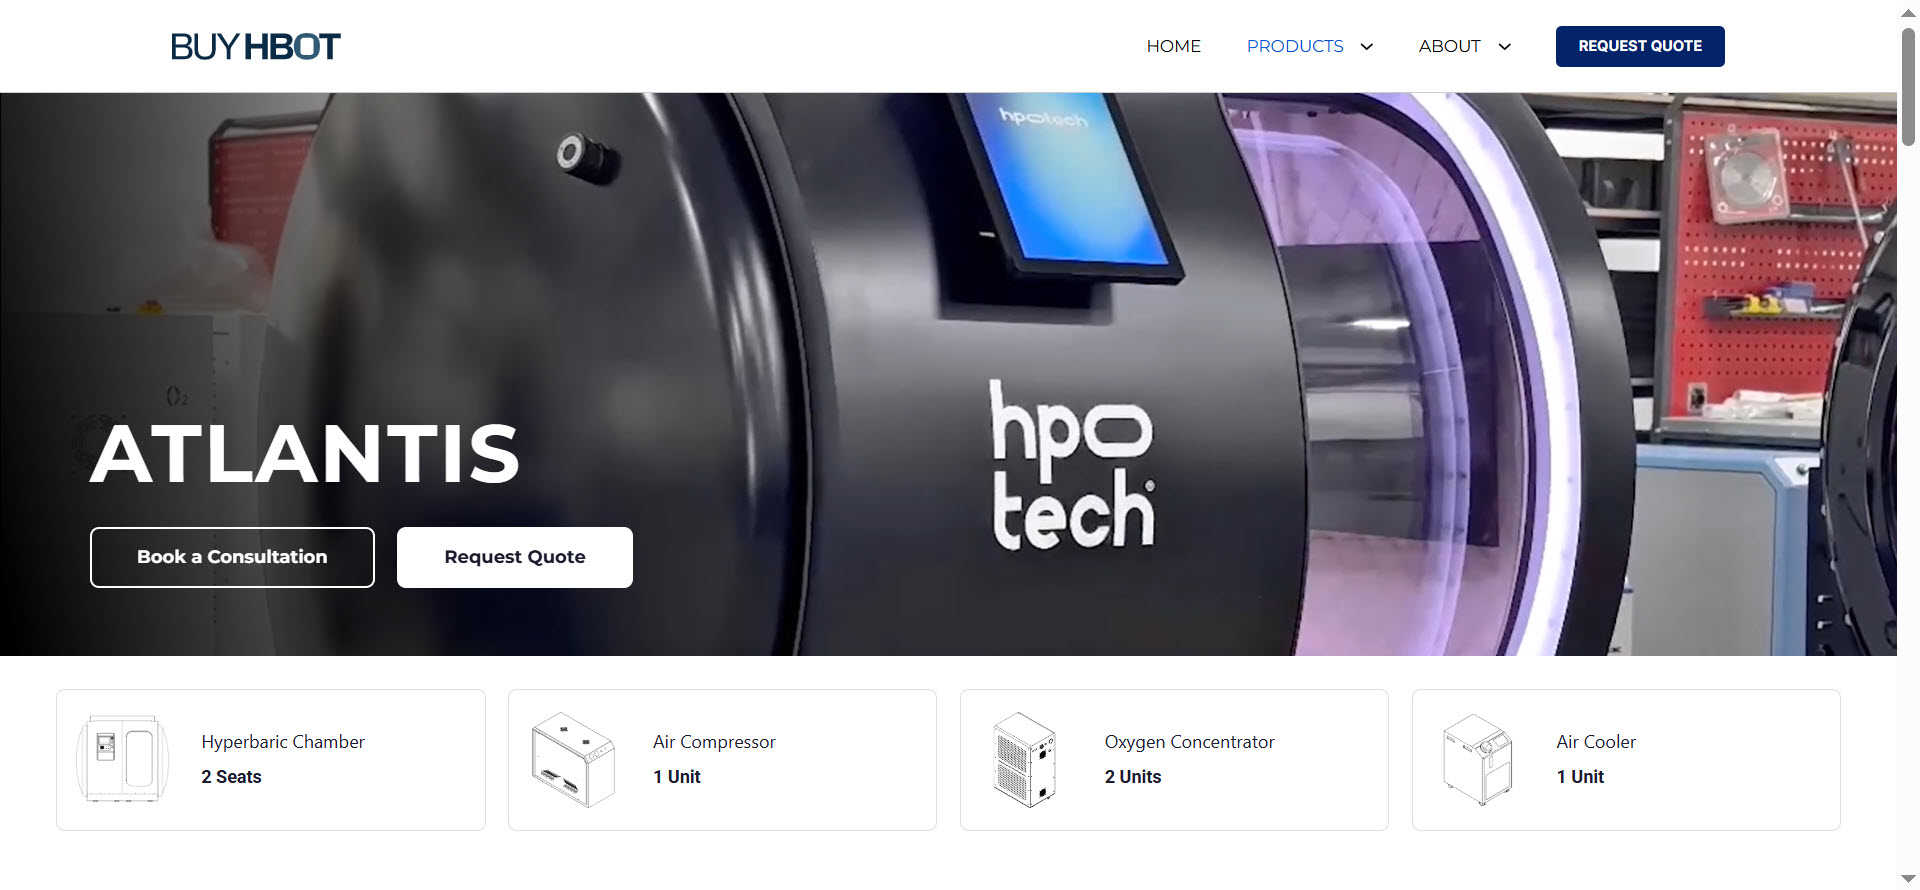Viewport: 1920px width, 890px height.
Task: Select the Air Compressor 1 Unit text
Action: click(x=714, y=759)
